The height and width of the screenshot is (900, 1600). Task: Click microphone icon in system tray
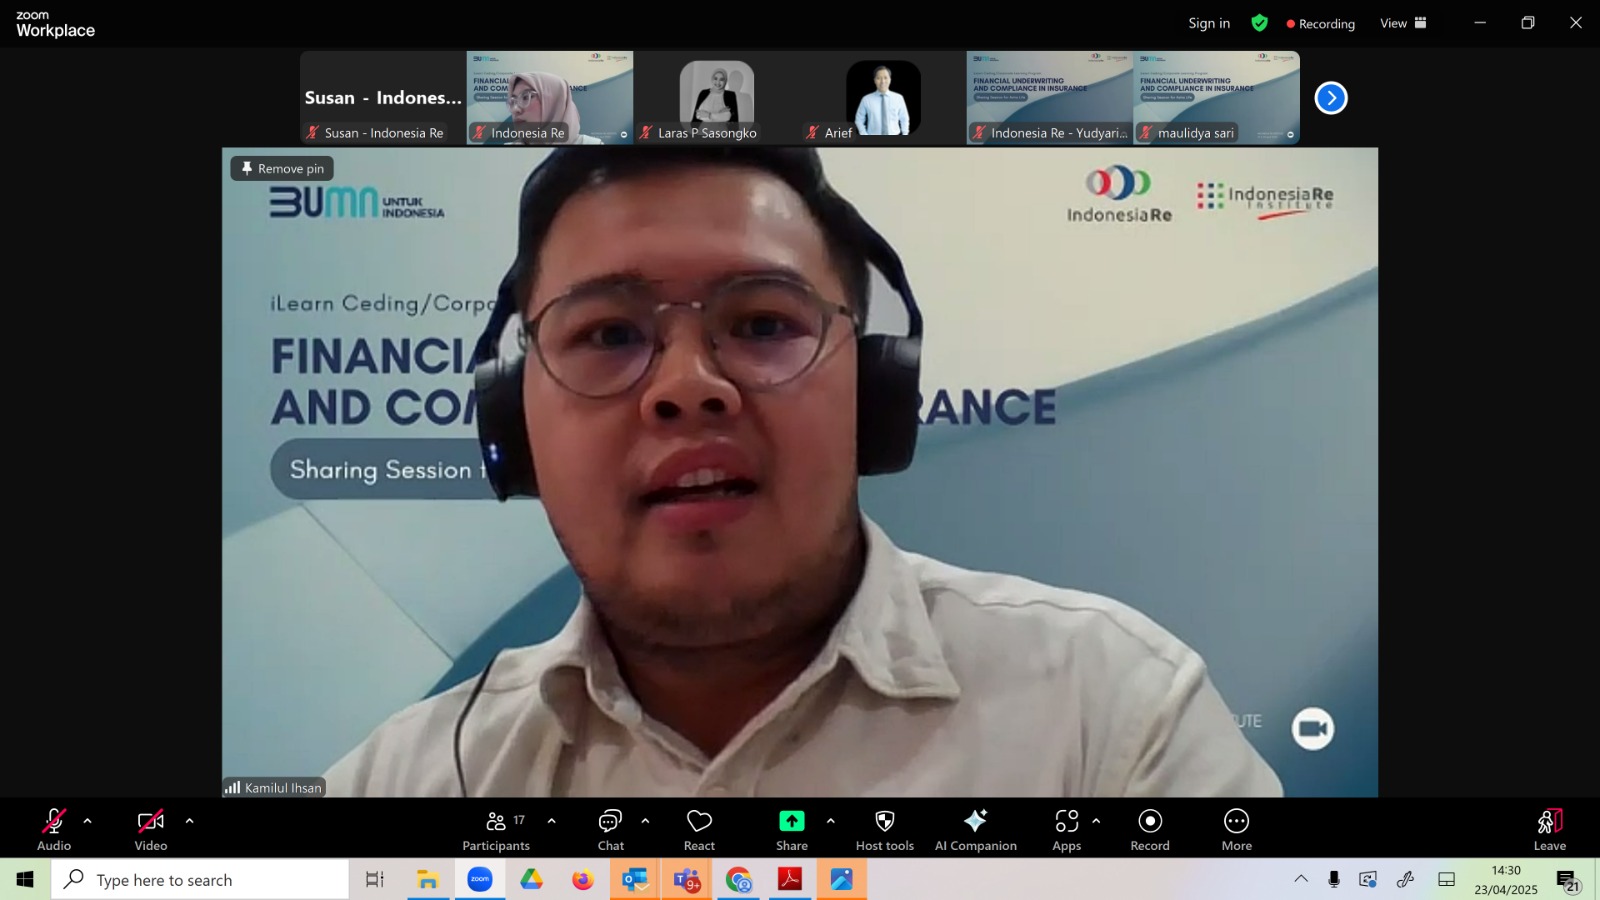click(1334, 879)
